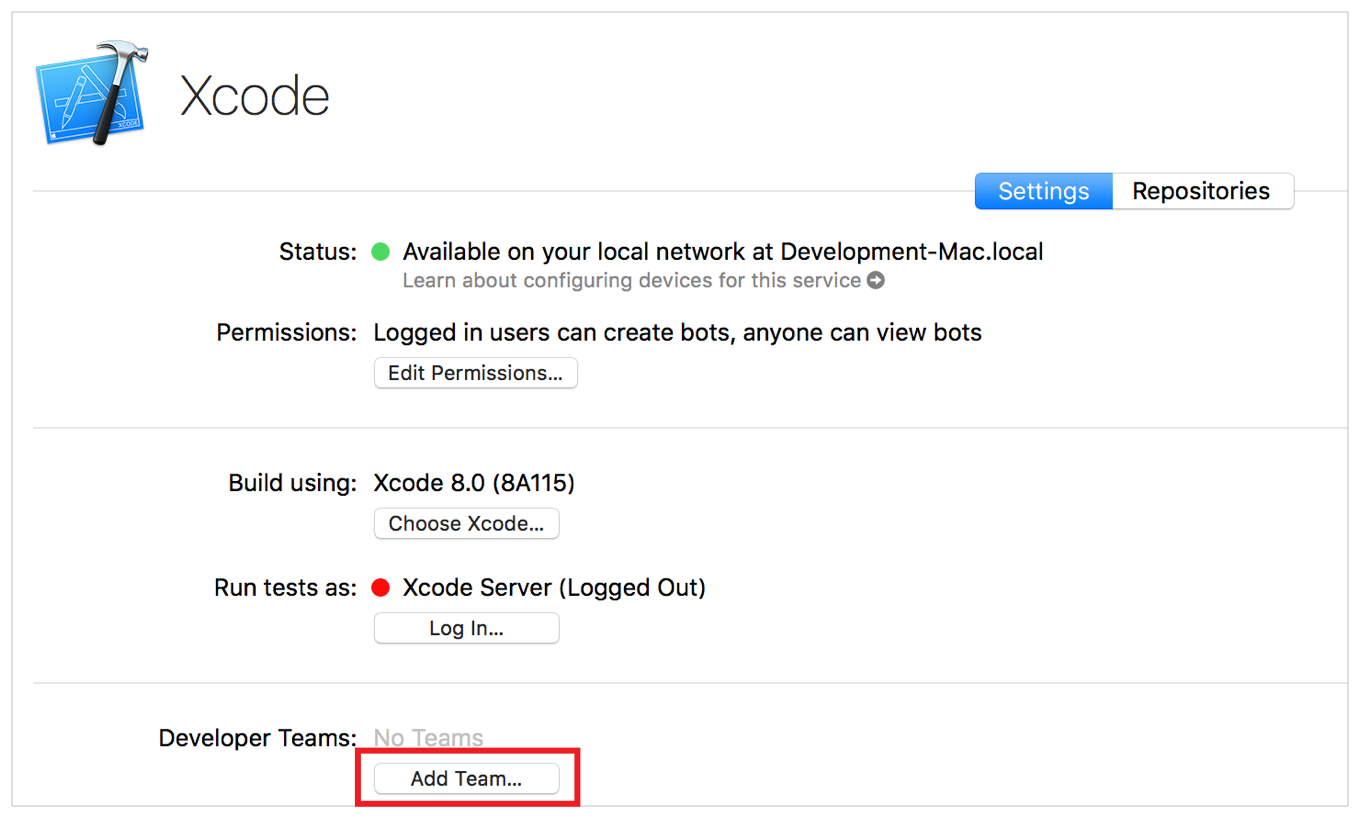Click the permissions description text
The width and height of the screenshot is (1360, 818).
tap(677, 332)
